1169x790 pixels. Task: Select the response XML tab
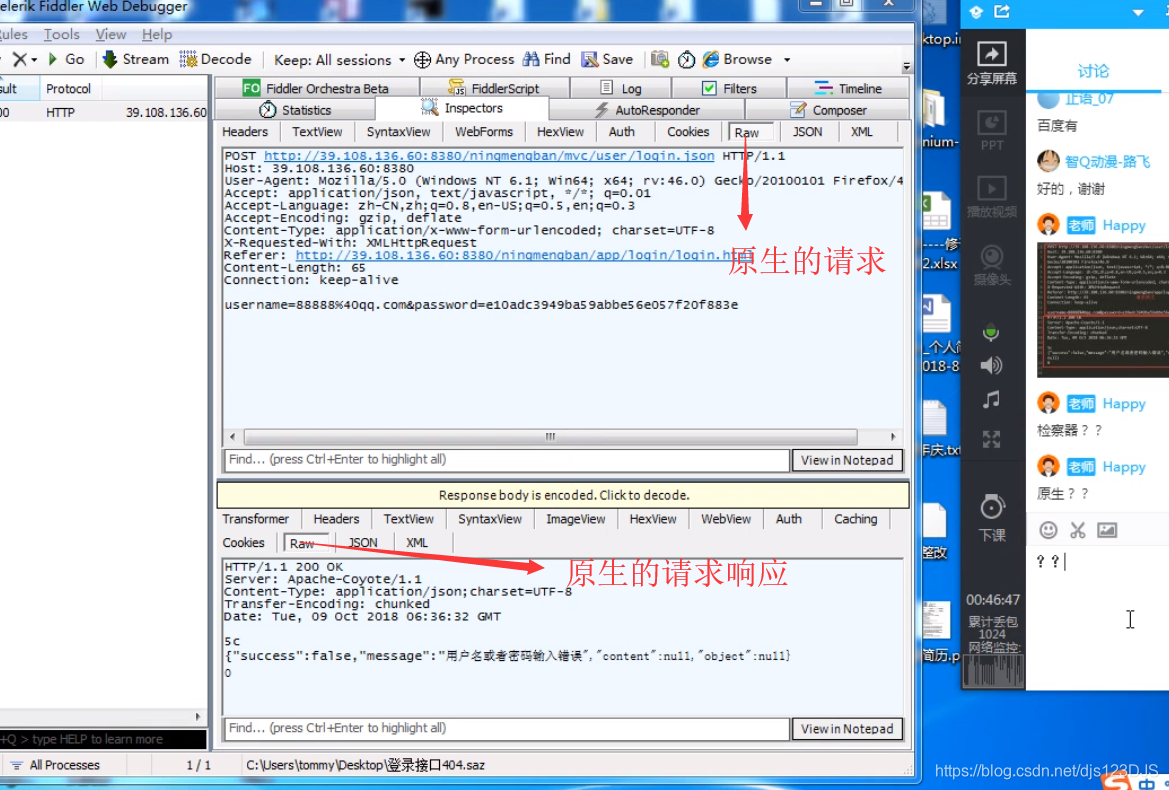click(417, 543)
